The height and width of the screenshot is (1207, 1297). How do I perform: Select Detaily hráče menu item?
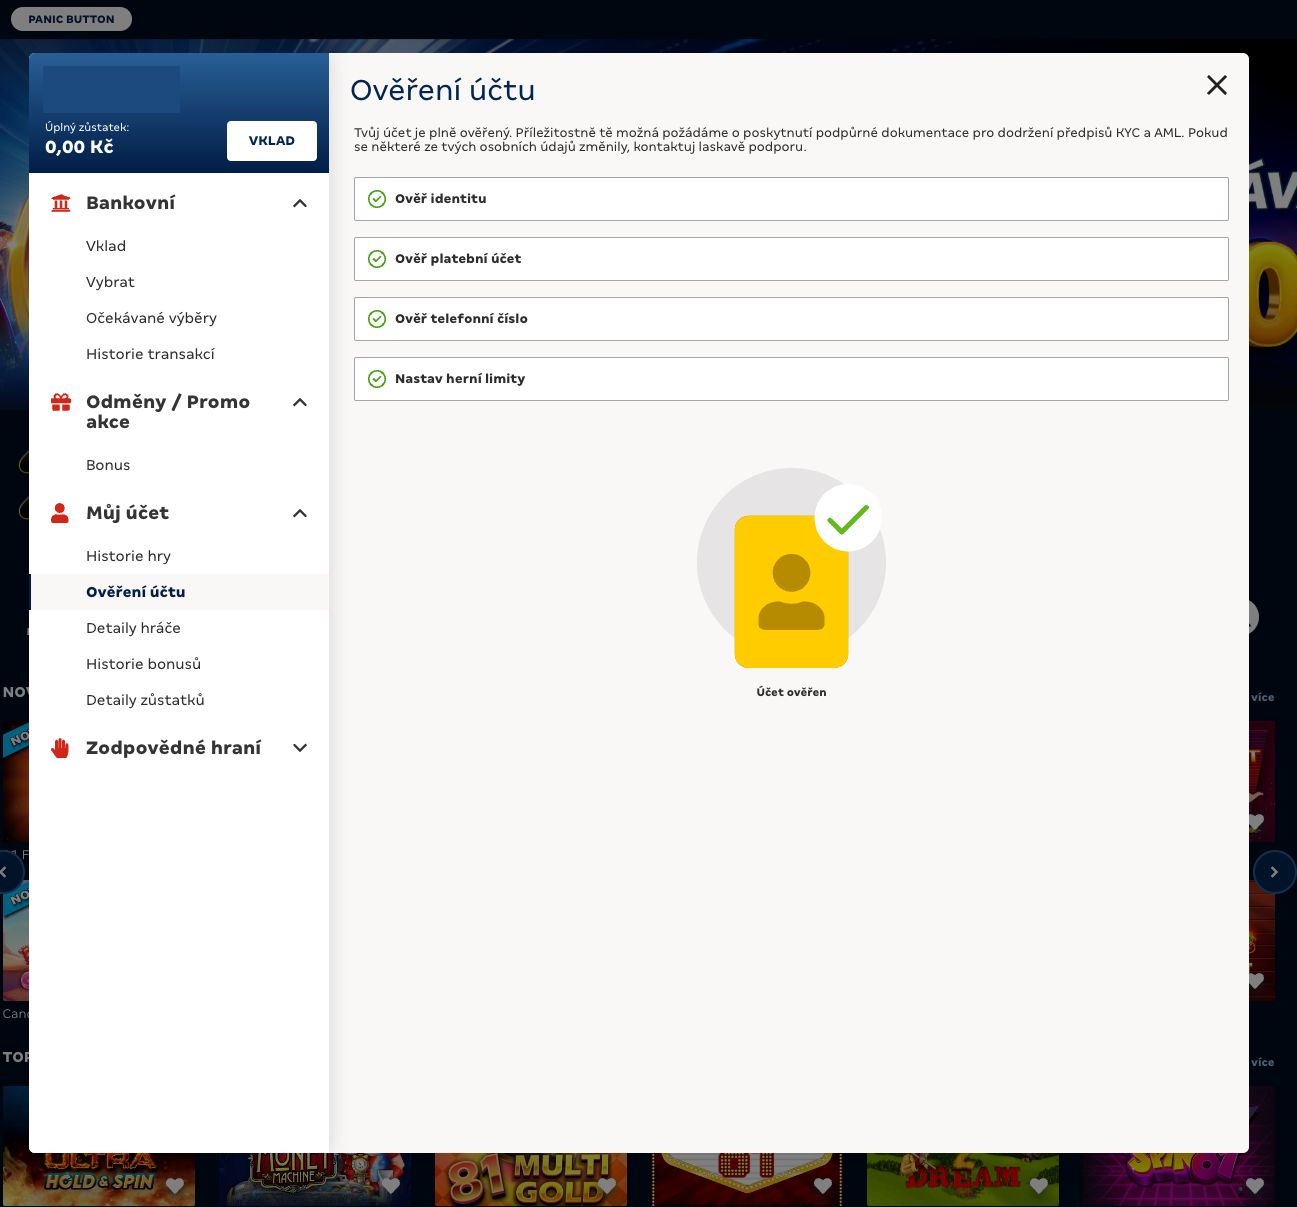click(x=133, y=628)
